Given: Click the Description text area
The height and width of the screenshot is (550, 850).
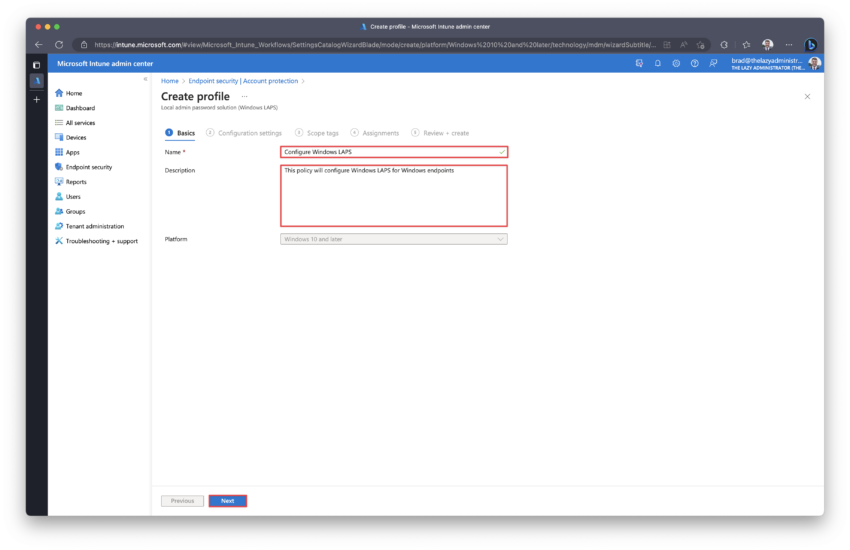Looking at the screenshot, I should pyautogui.click(x=394, y=196).
